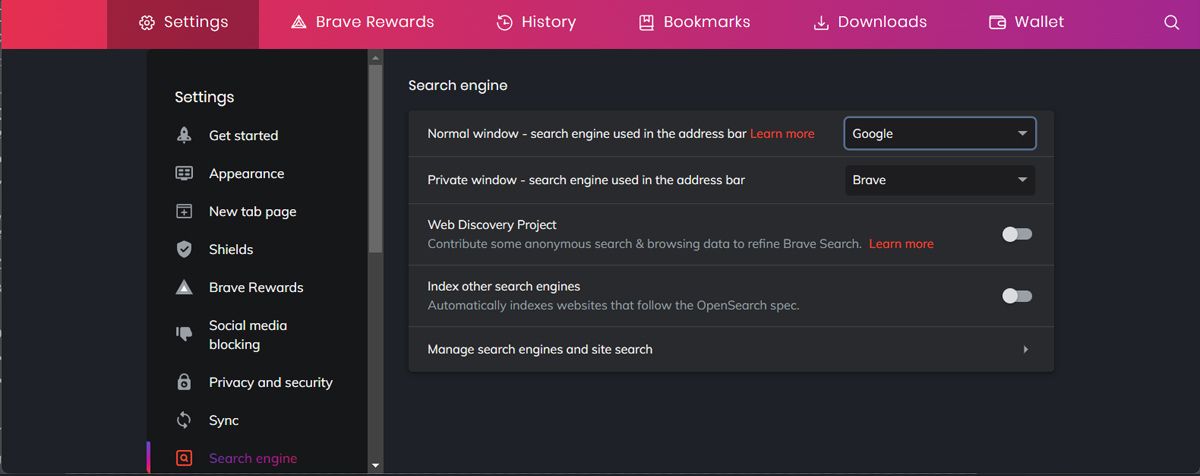Click the search magnifier icon in top bar
This screenshot has height=476, width=1200.
(1172, 22)
